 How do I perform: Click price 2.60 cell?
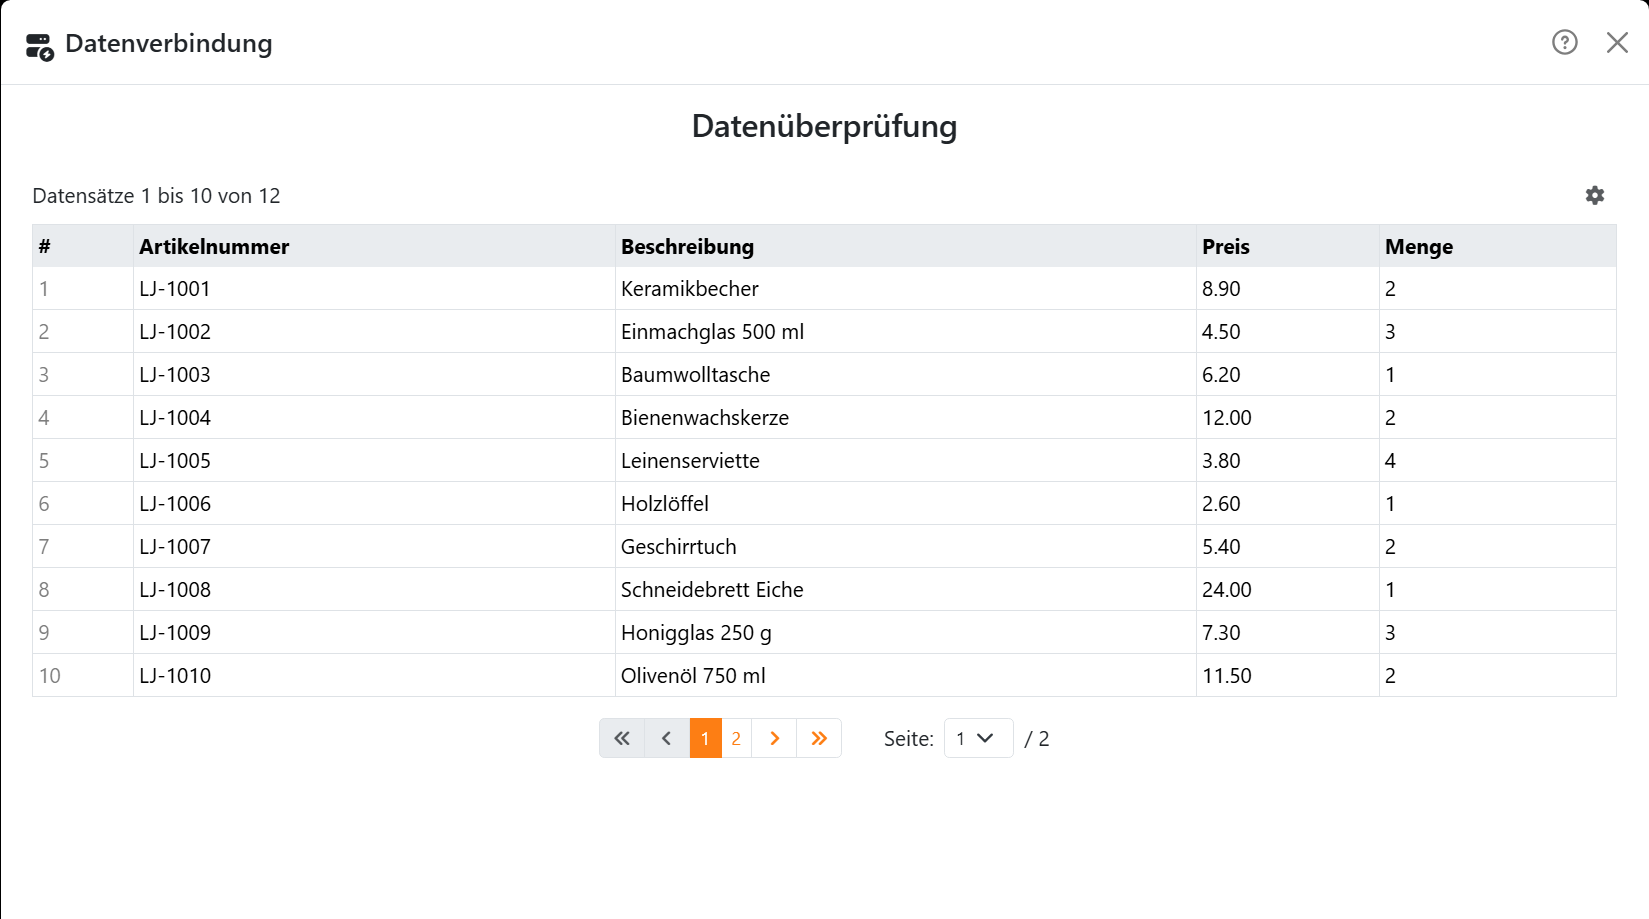pos(1288,504)
